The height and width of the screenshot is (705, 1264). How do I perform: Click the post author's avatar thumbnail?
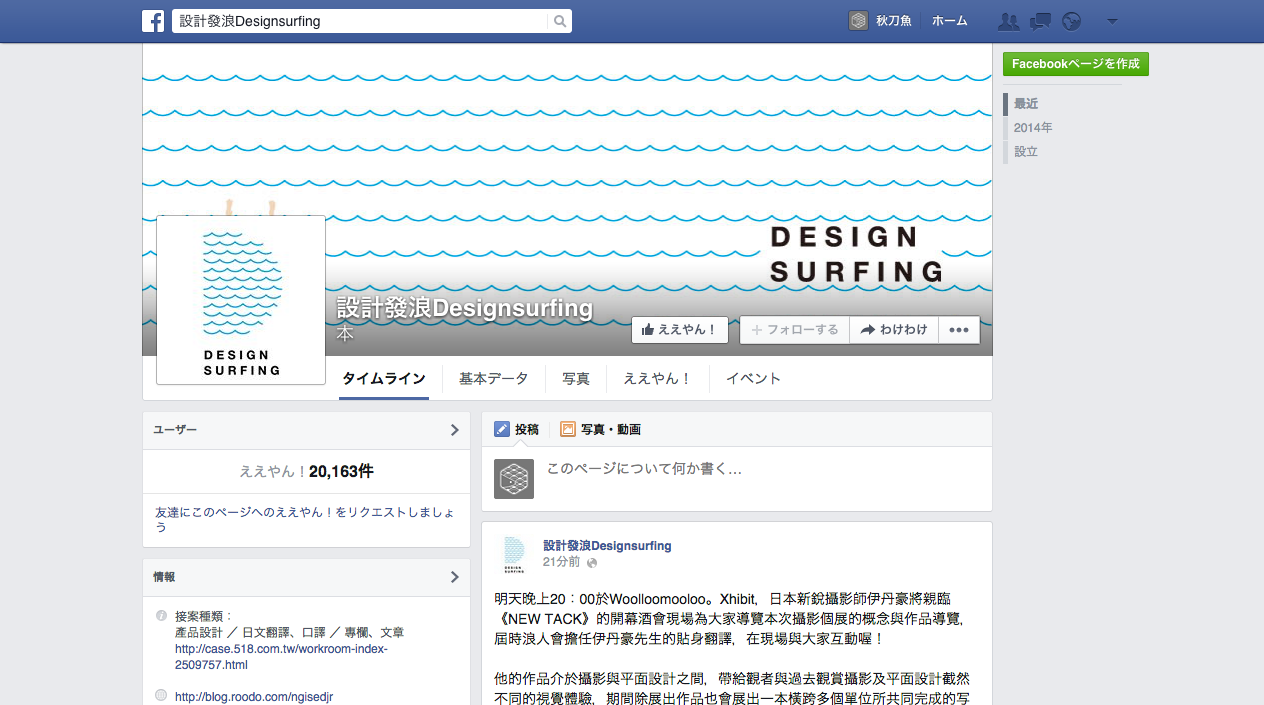tap(514, 555)
